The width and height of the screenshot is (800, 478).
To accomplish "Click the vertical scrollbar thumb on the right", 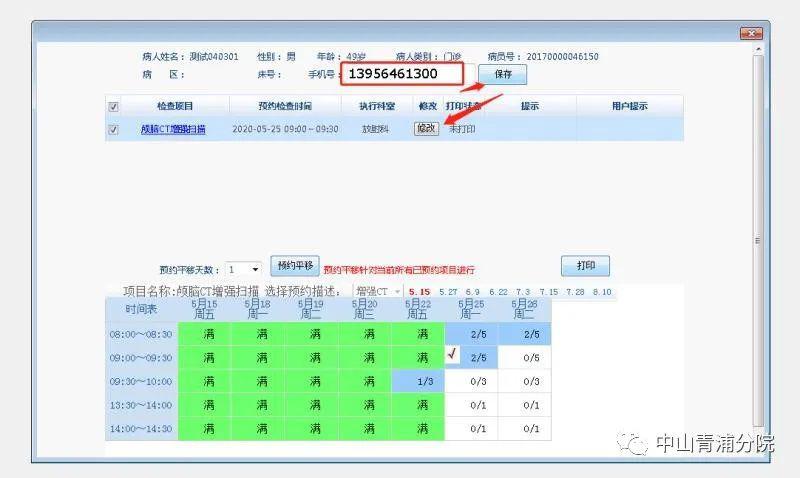I will [x=758, y=241].
